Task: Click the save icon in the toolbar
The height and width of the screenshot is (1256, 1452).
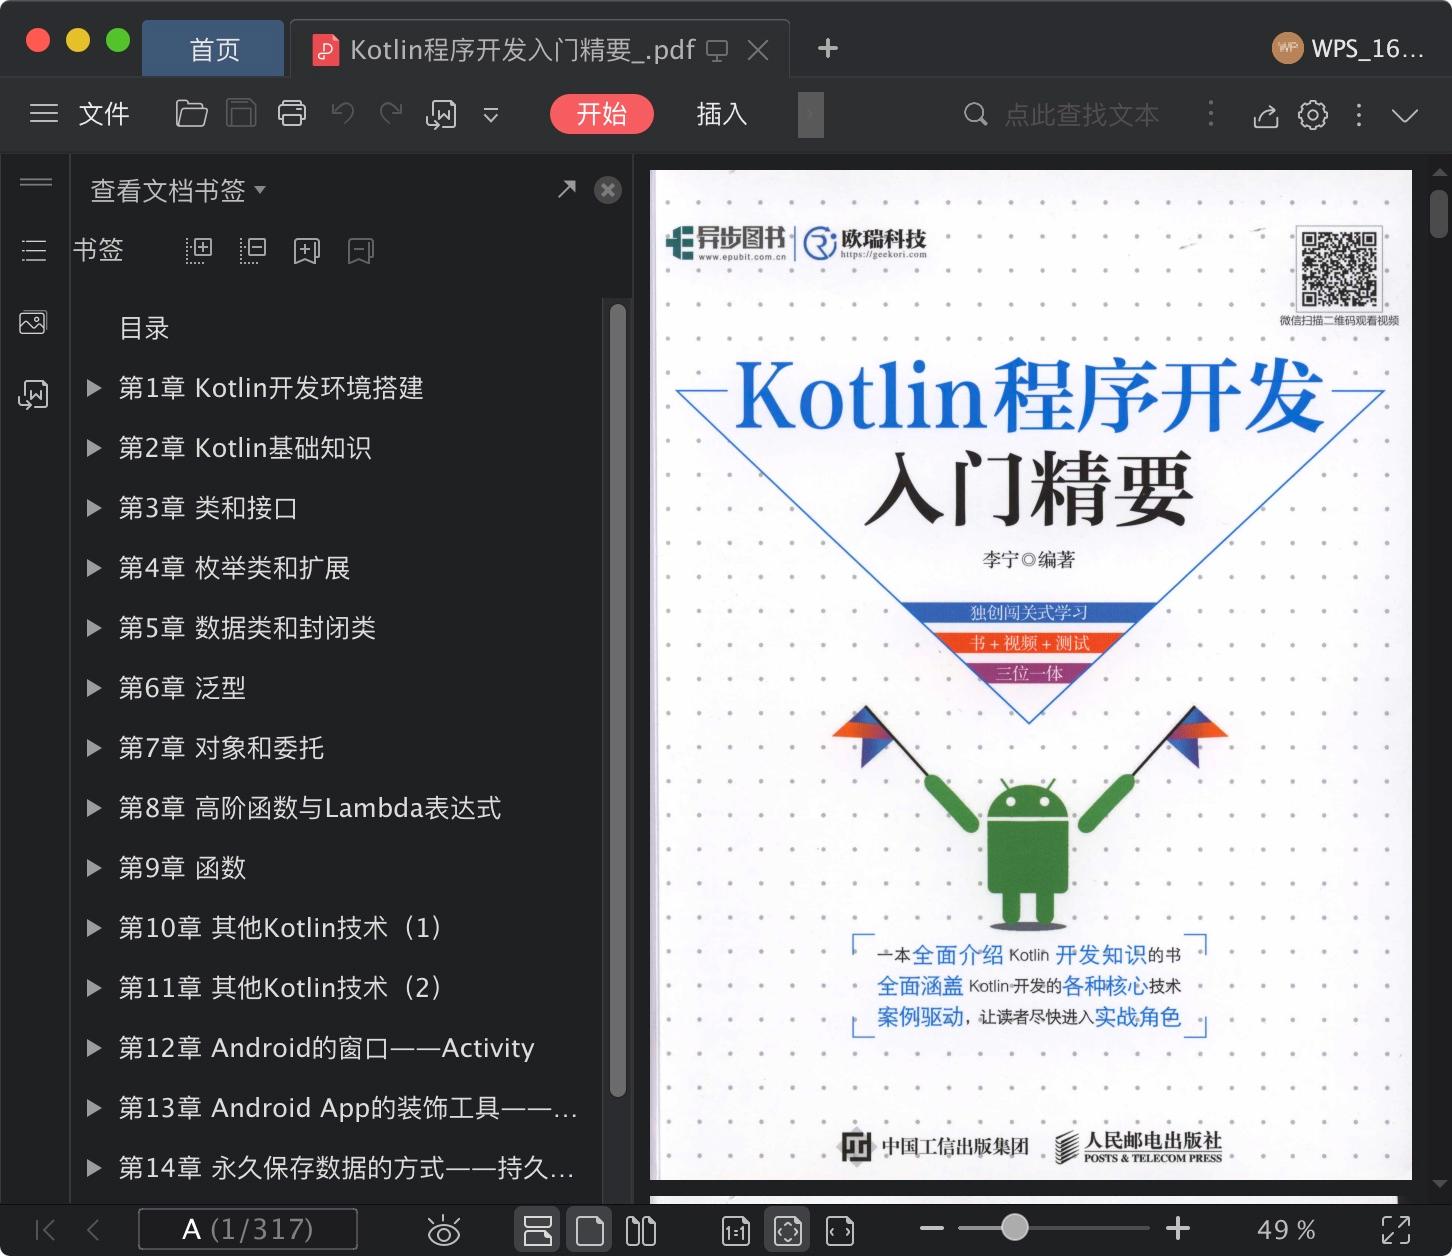Action: 241,114
